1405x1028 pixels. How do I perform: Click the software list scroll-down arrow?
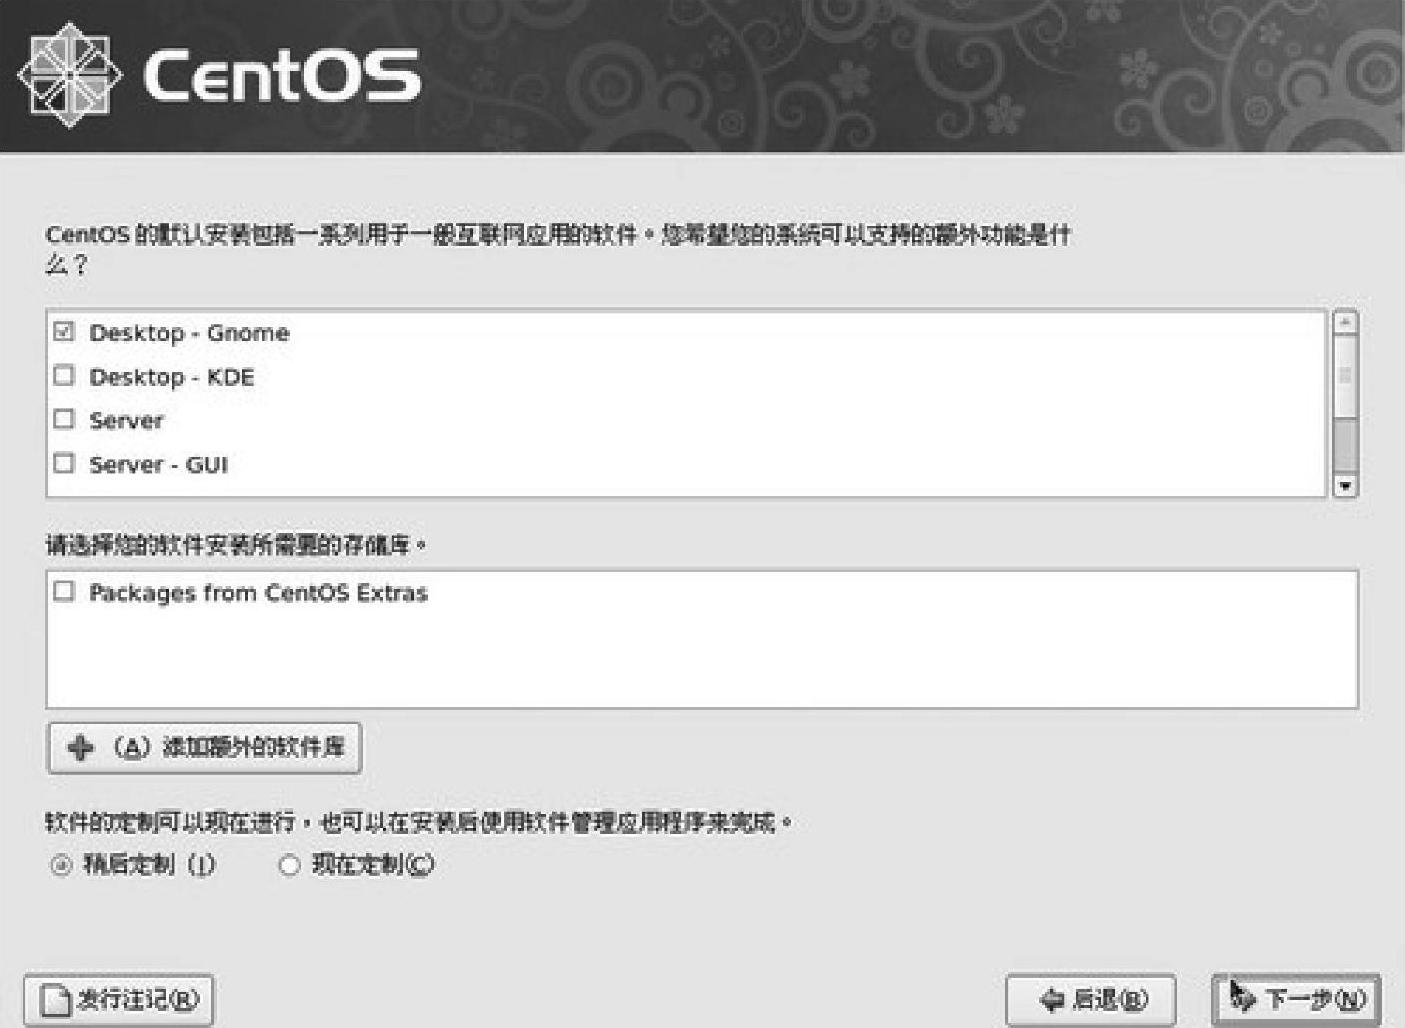(x=1345, y=486)
